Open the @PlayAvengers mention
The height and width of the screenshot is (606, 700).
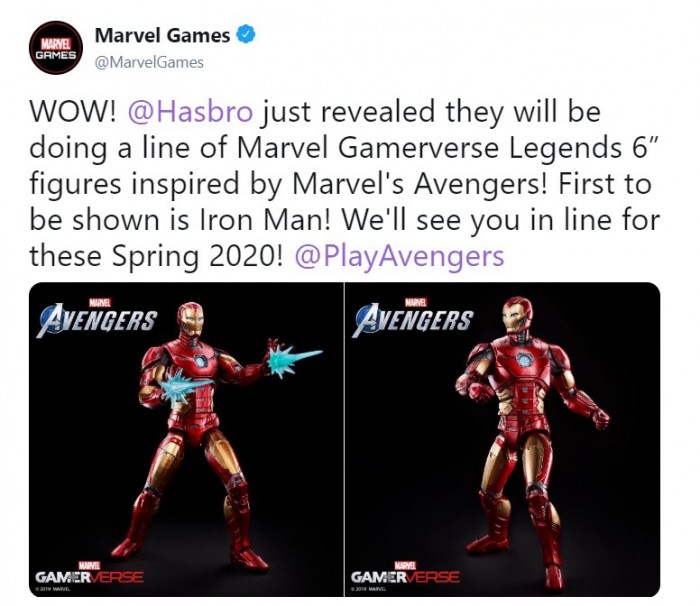point(400,256)
